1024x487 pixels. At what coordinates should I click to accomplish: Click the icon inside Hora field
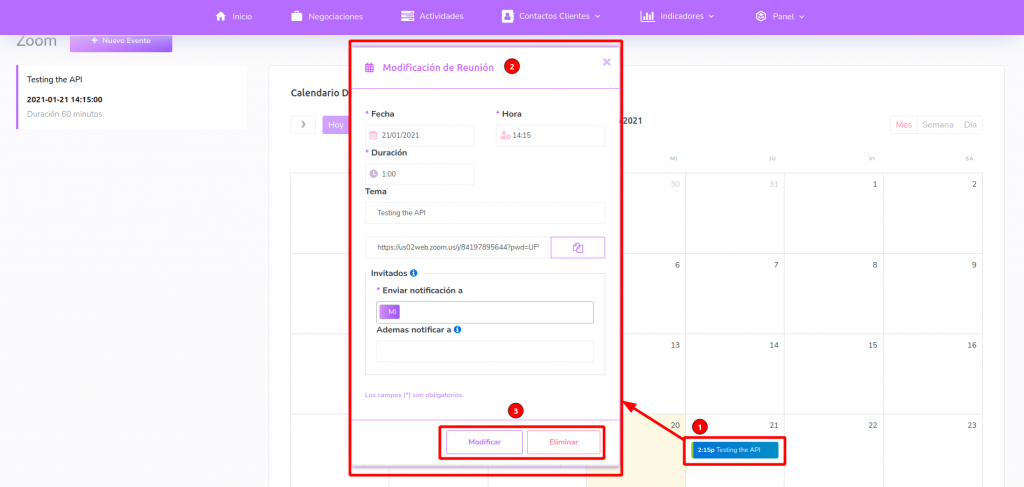[505, 136]
